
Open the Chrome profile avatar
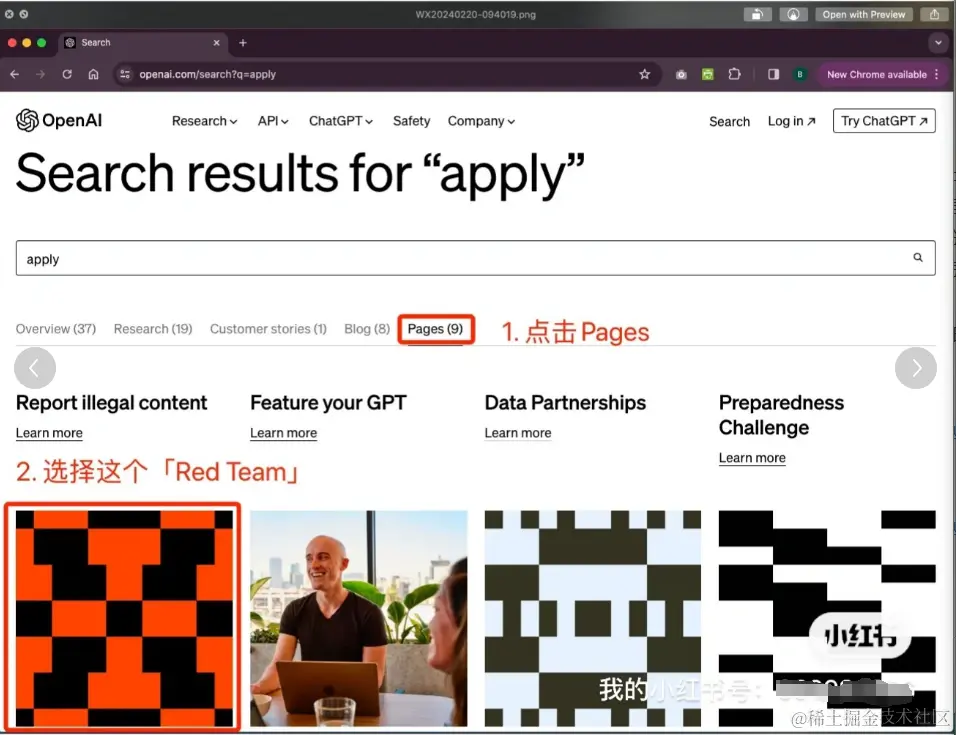(800, 74)
